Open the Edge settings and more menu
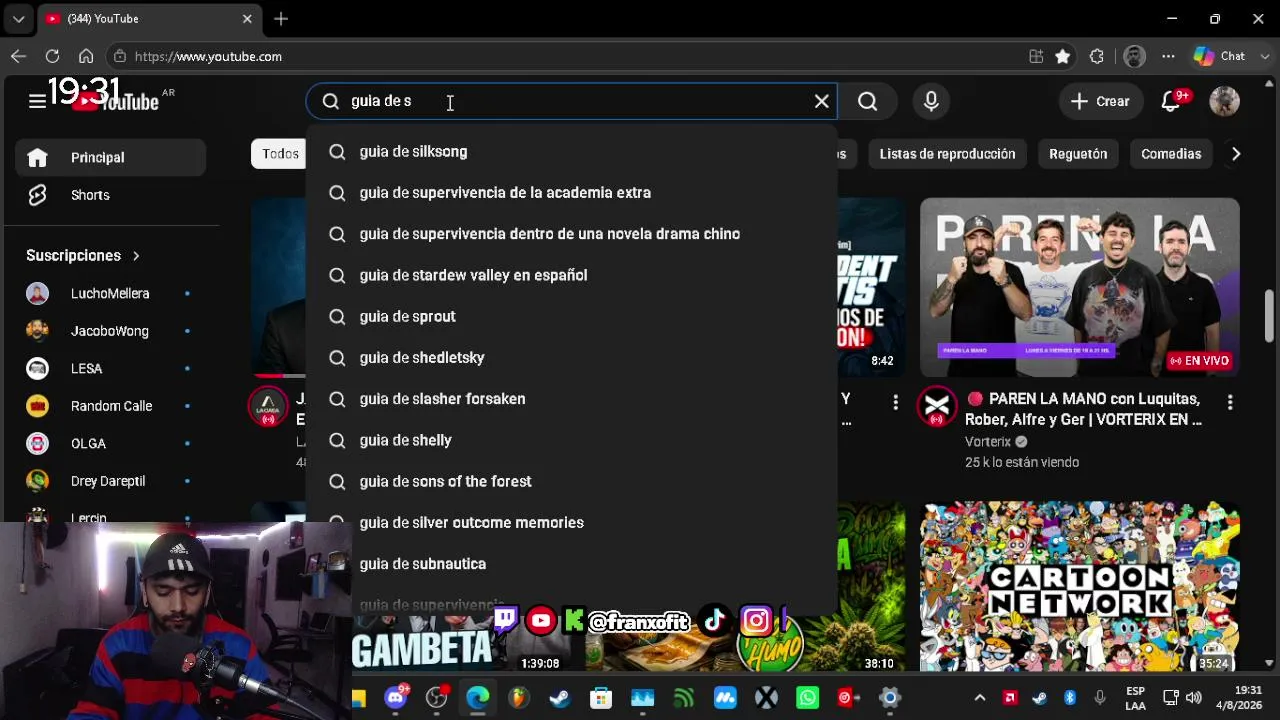Image resolution: width=1280 pixels, height=720 pixels. pos(1168,57)
